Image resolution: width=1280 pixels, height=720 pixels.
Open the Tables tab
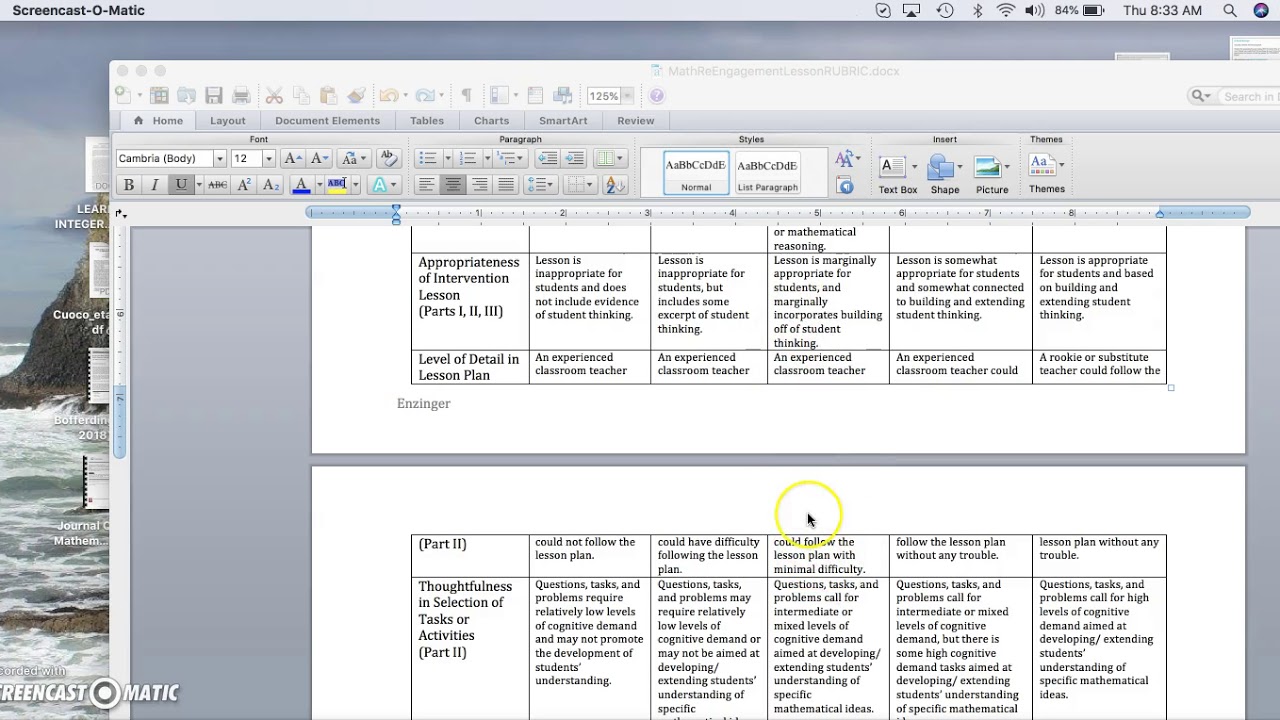(x=427, y=120)
